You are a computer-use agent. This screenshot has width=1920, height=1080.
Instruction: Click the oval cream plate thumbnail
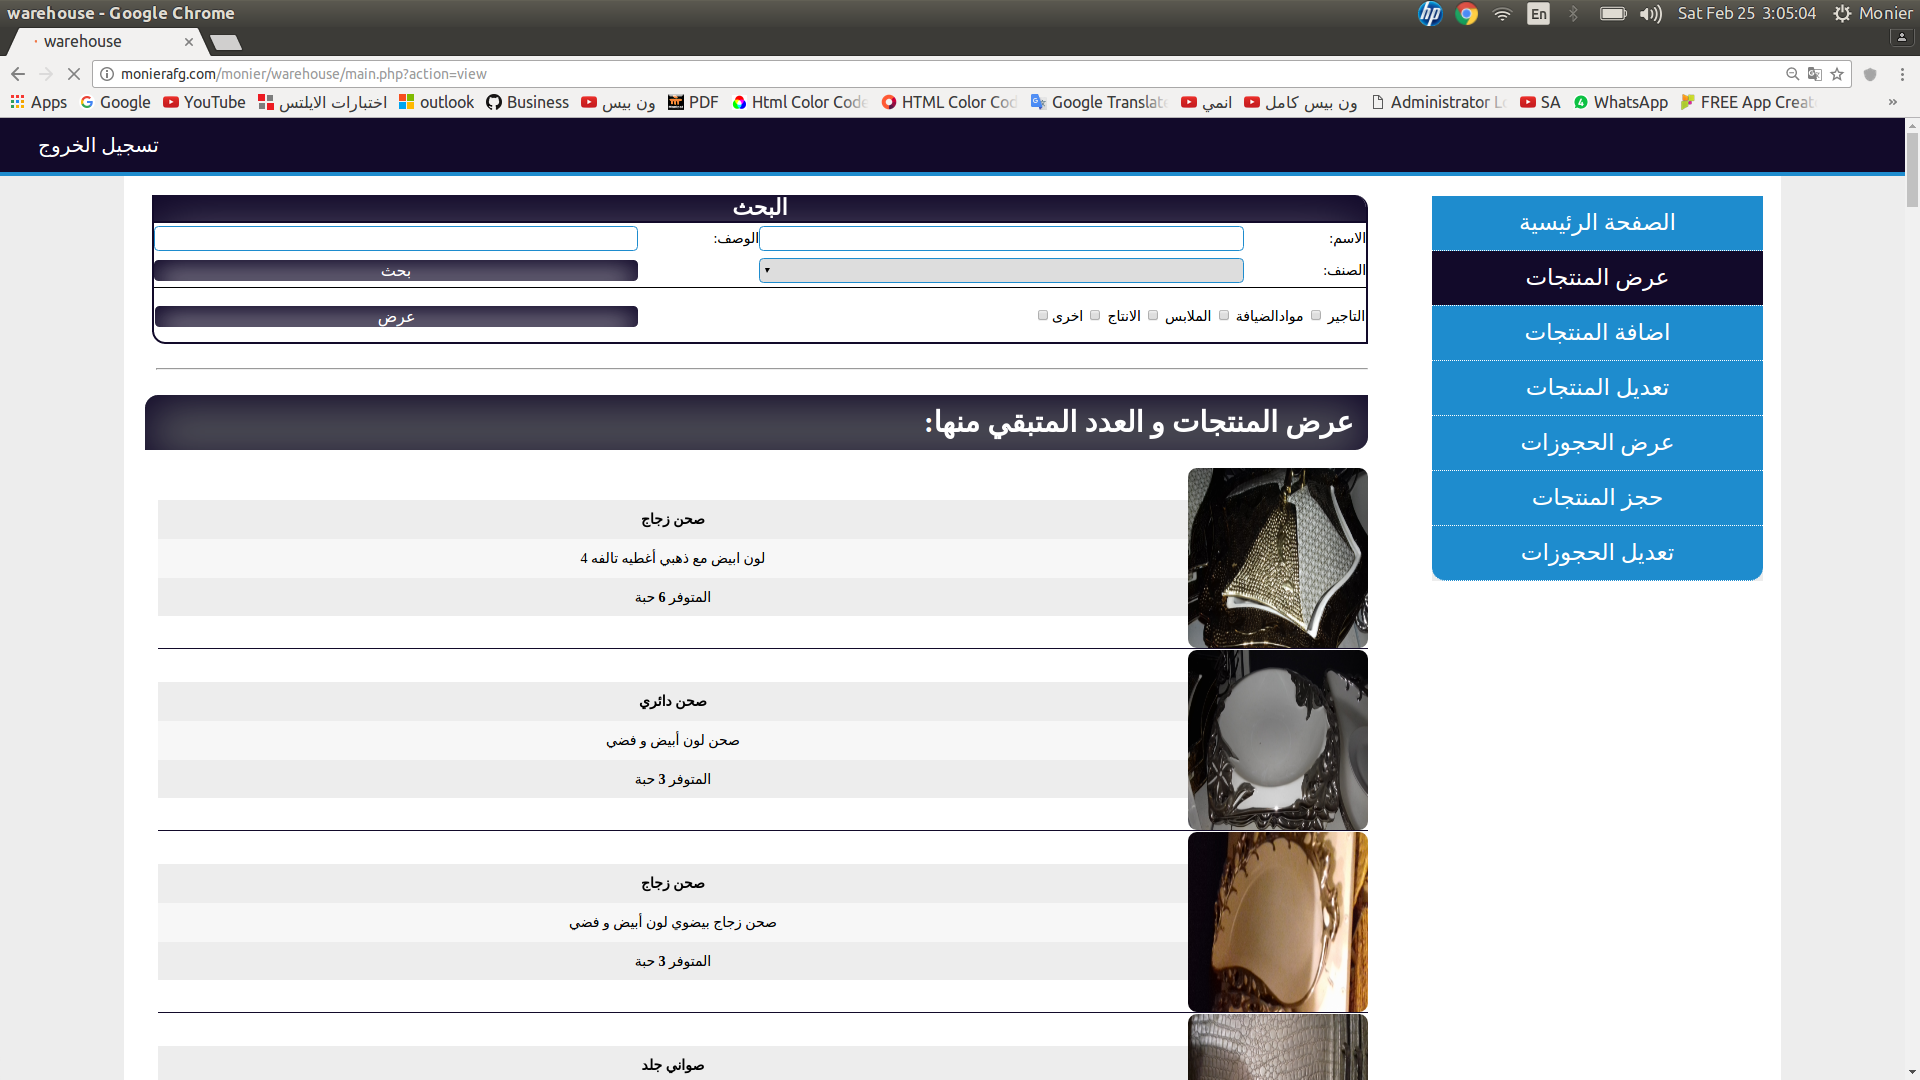pyautogui.click(x=1278, y=922)
